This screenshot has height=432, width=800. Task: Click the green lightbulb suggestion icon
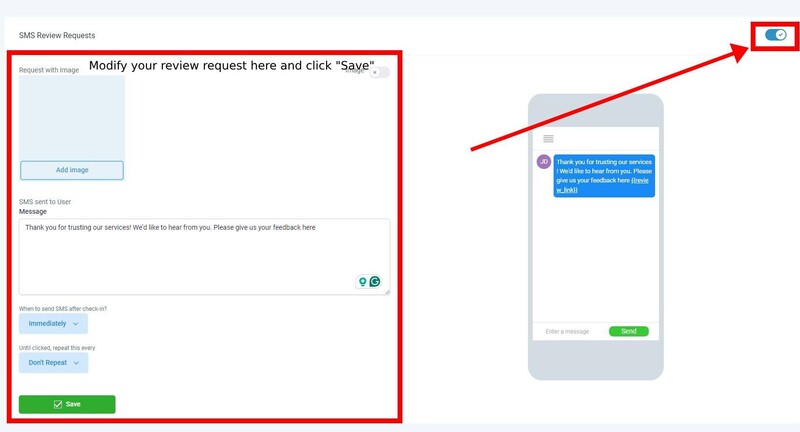coord(362,282)
